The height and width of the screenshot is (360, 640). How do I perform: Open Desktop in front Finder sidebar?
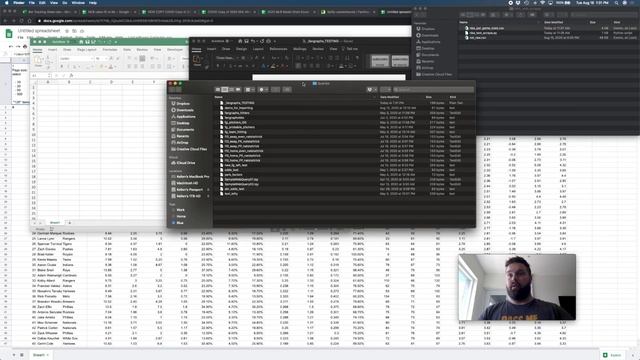[180, 123]
